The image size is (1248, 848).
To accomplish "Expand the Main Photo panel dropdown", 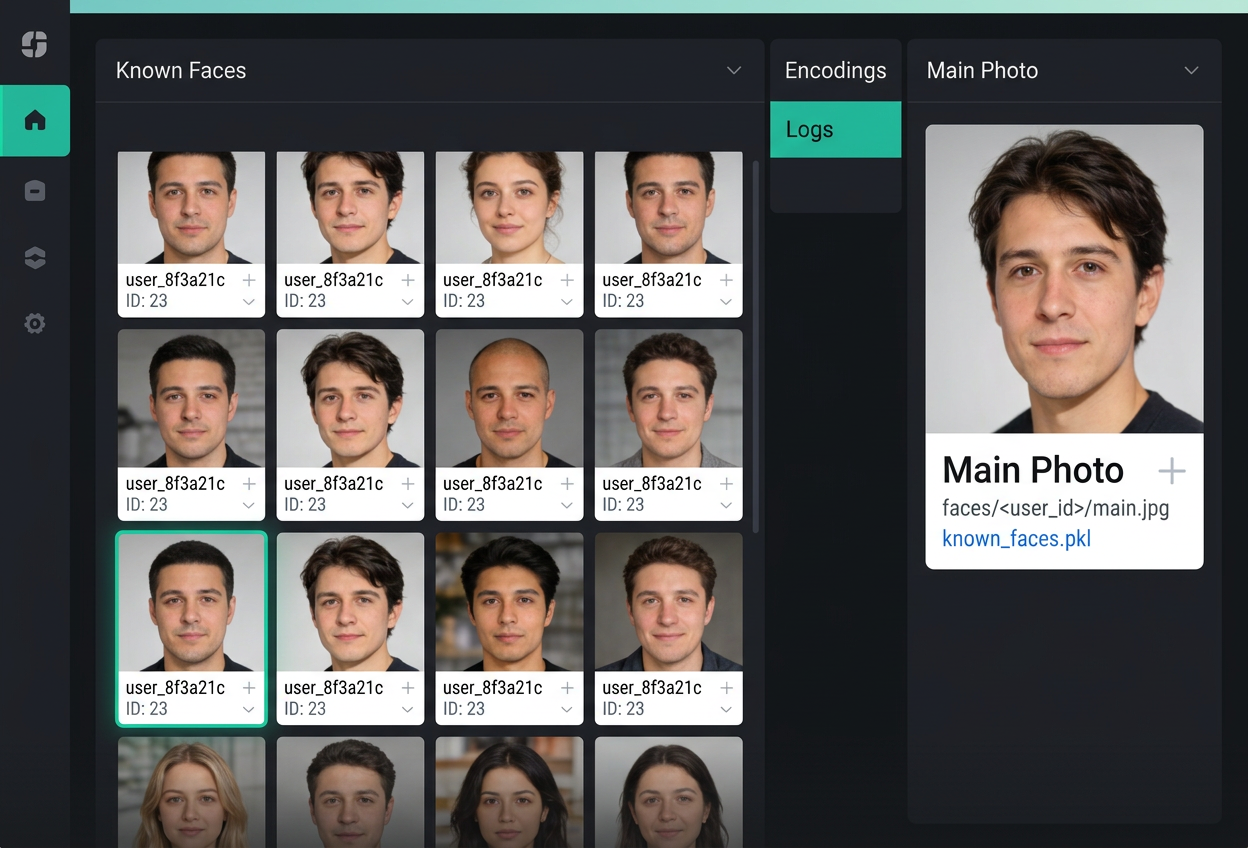I will [x=1191, y=70].
